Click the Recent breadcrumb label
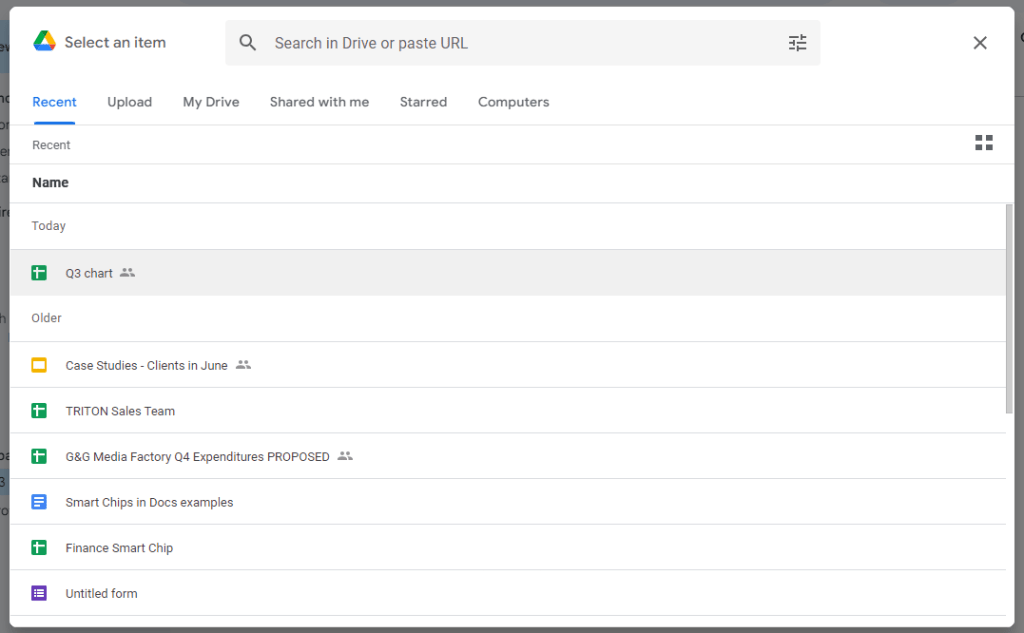The height and width of the screenshot is (633, 1024). tap(51, 145)
